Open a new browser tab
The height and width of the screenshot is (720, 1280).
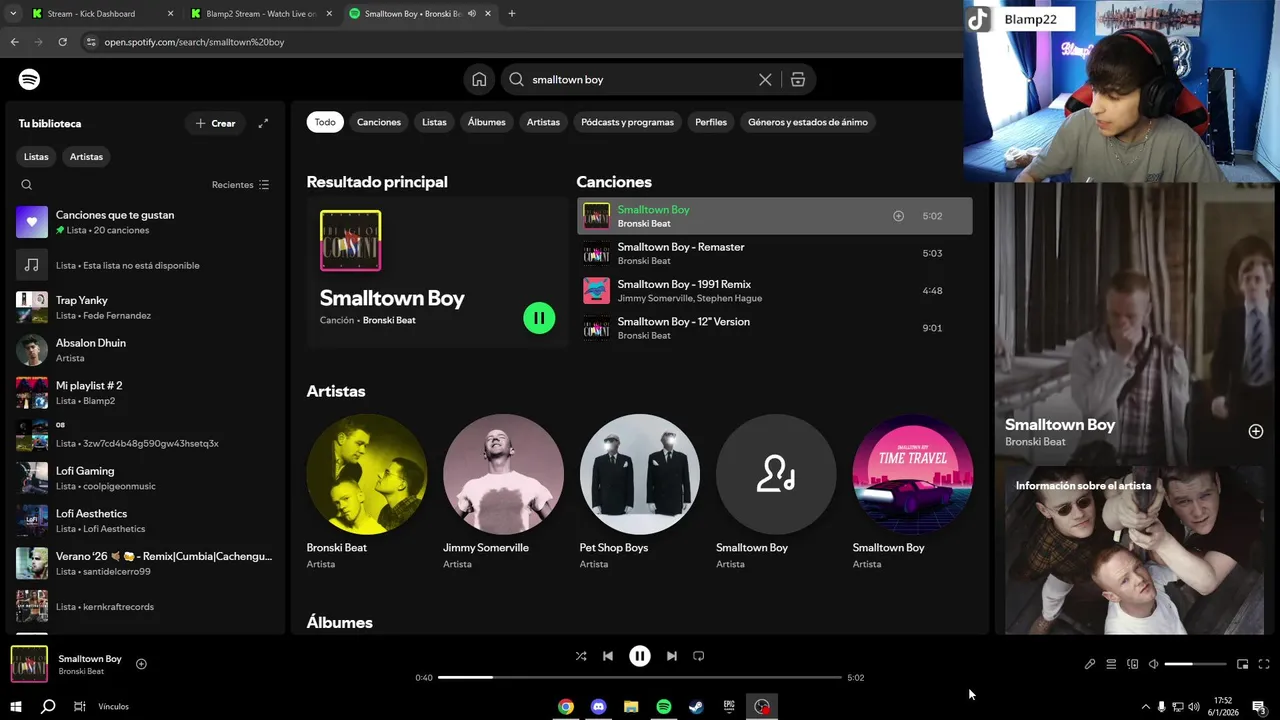point(512,14)
